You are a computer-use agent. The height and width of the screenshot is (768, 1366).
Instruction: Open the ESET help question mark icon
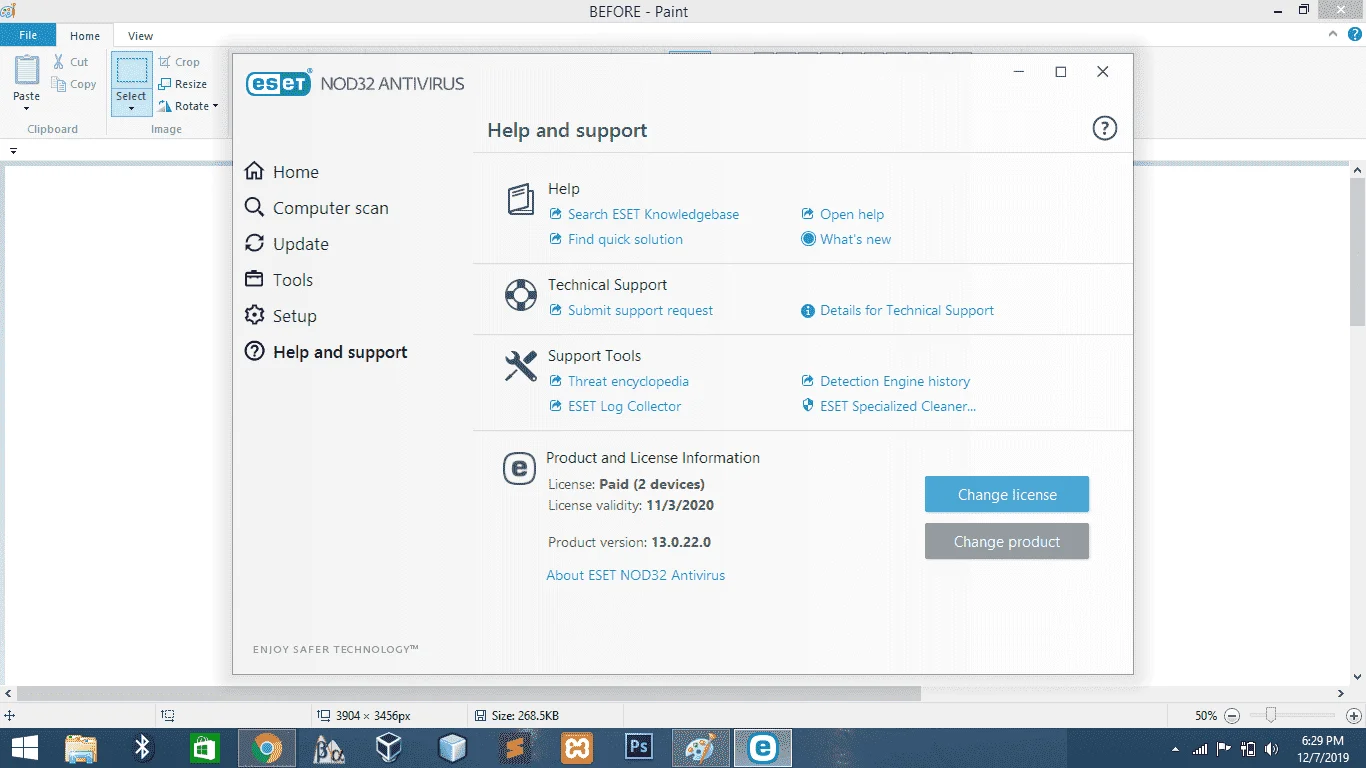coord(1104,128)
